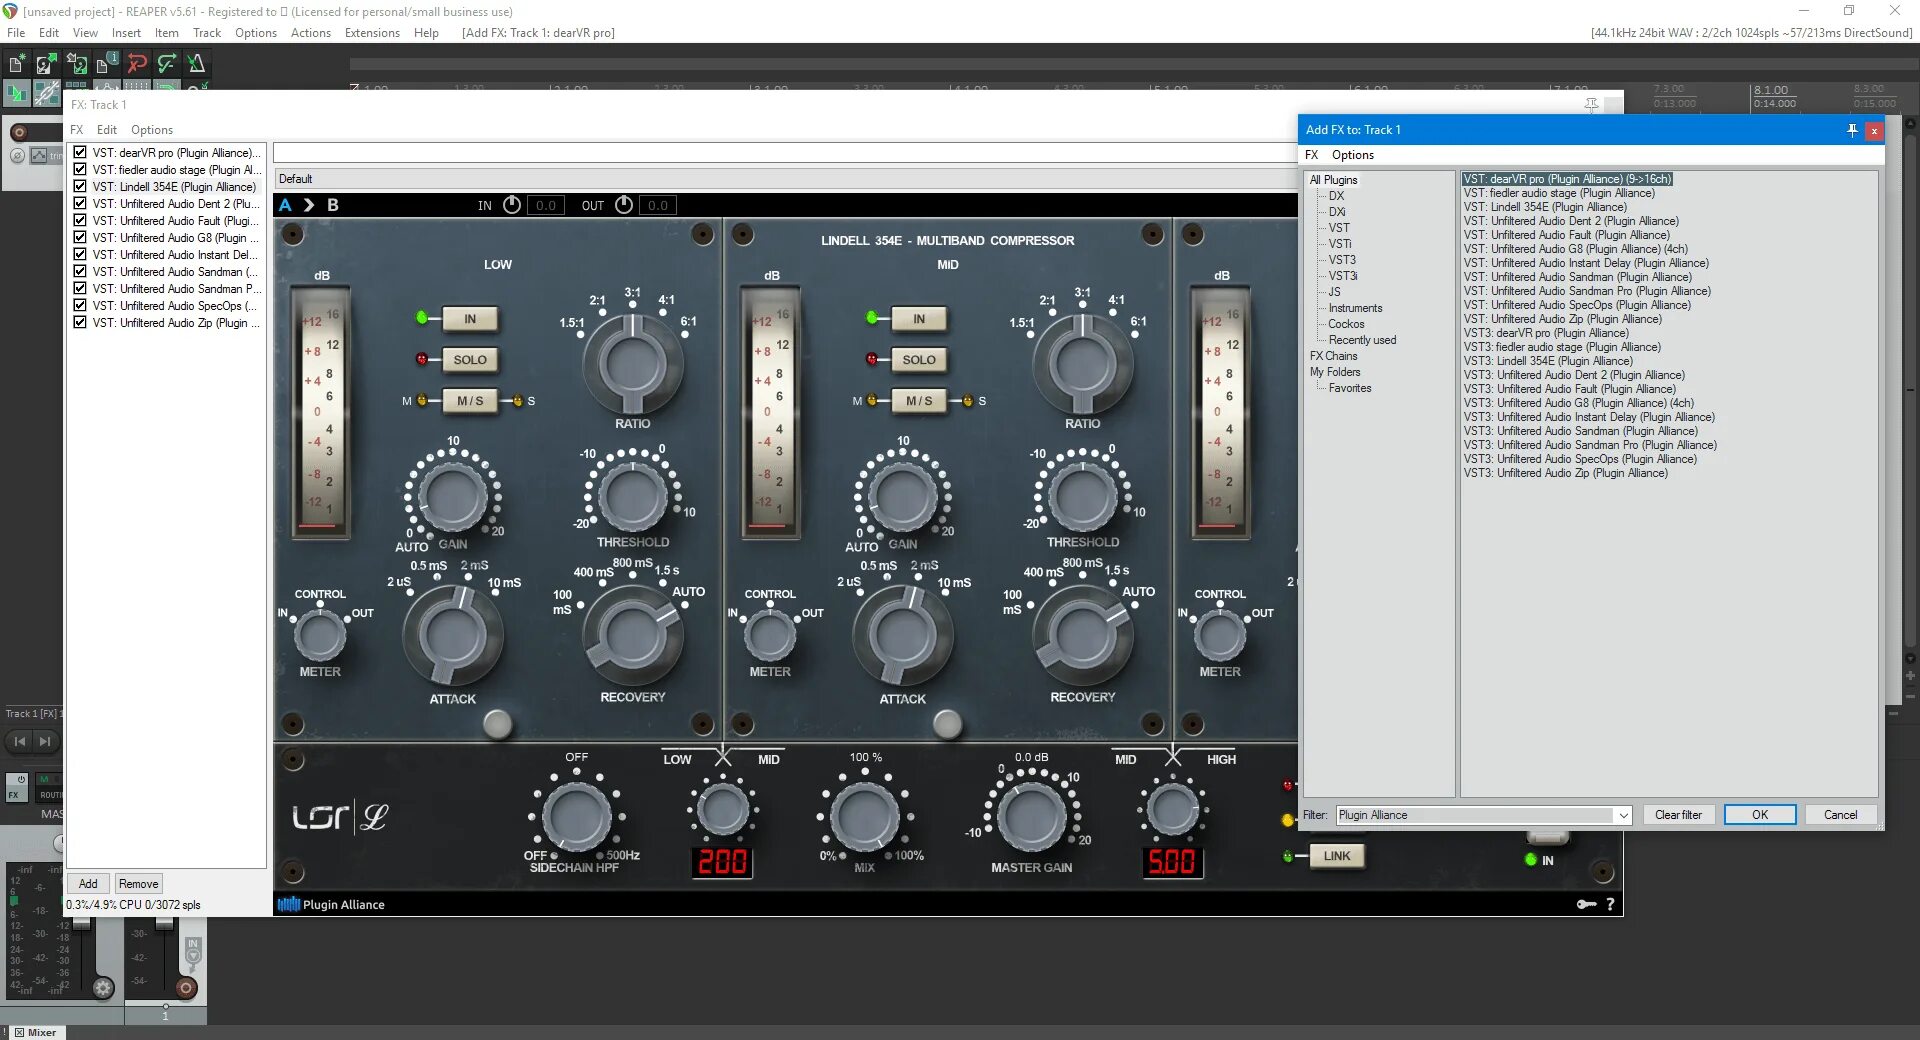Open the Default preset dropdown

[x=785, y=179]
